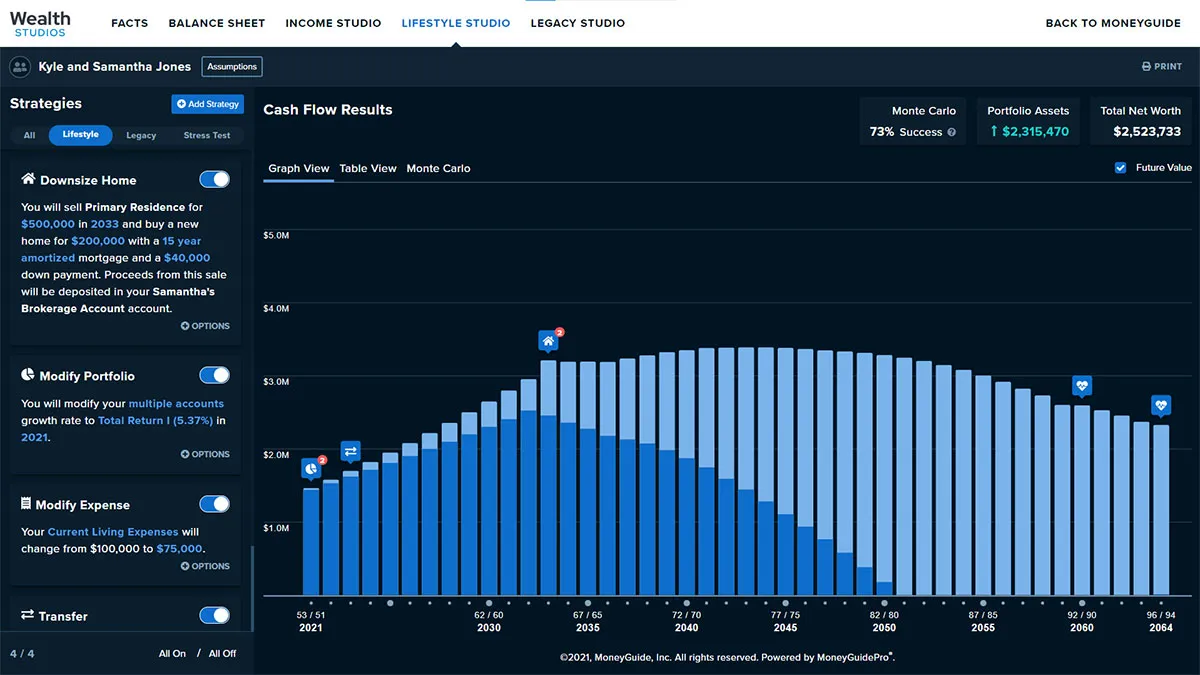Click the client profile avatar icon
1200x675 pixels.
pos(19,67)
